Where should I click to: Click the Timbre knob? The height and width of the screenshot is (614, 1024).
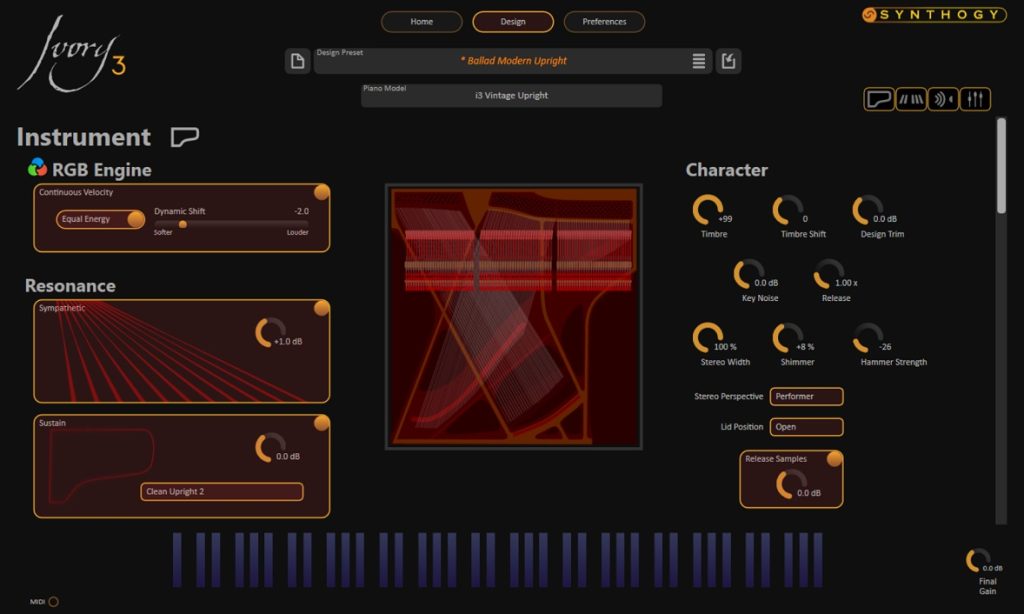[708, 210]
